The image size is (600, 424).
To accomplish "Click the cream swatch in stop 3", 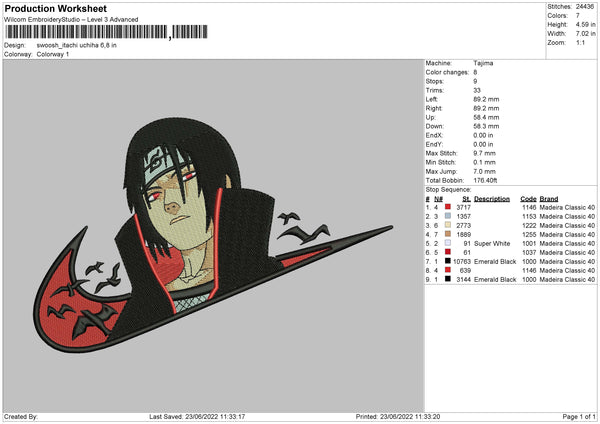I will (447, 225).
